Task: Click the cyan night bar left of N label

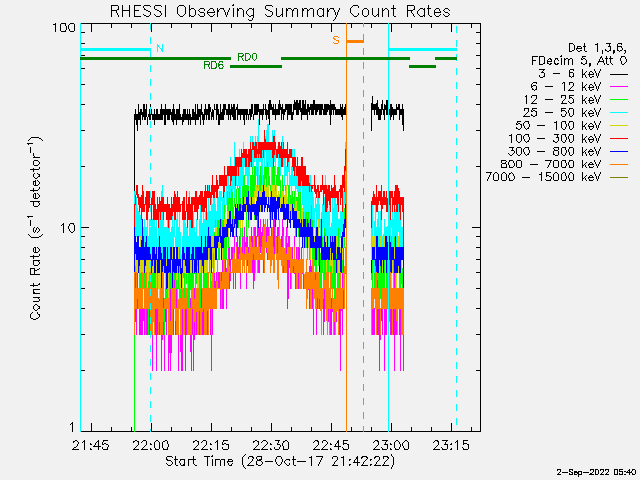Action: 116,50
